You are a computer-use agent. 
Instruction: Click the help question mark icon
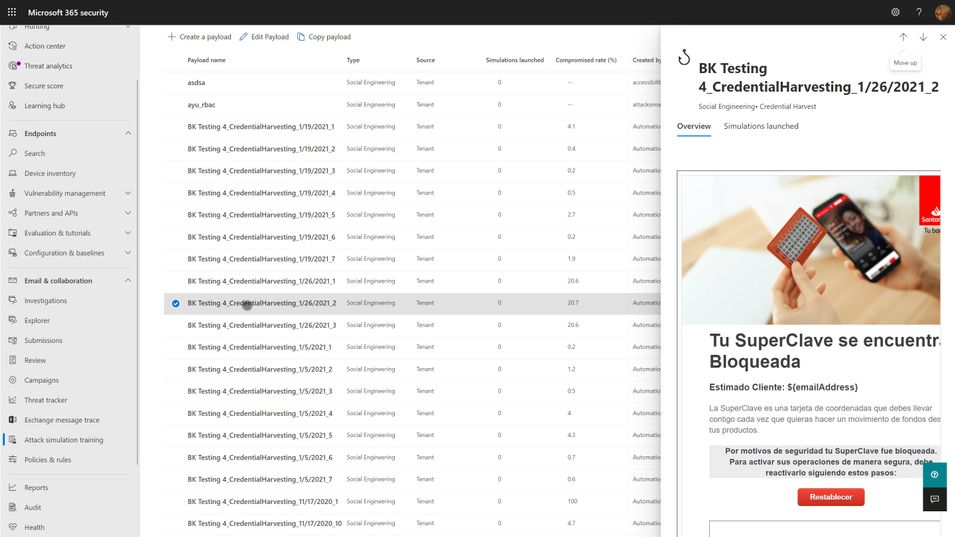point(919,12)
